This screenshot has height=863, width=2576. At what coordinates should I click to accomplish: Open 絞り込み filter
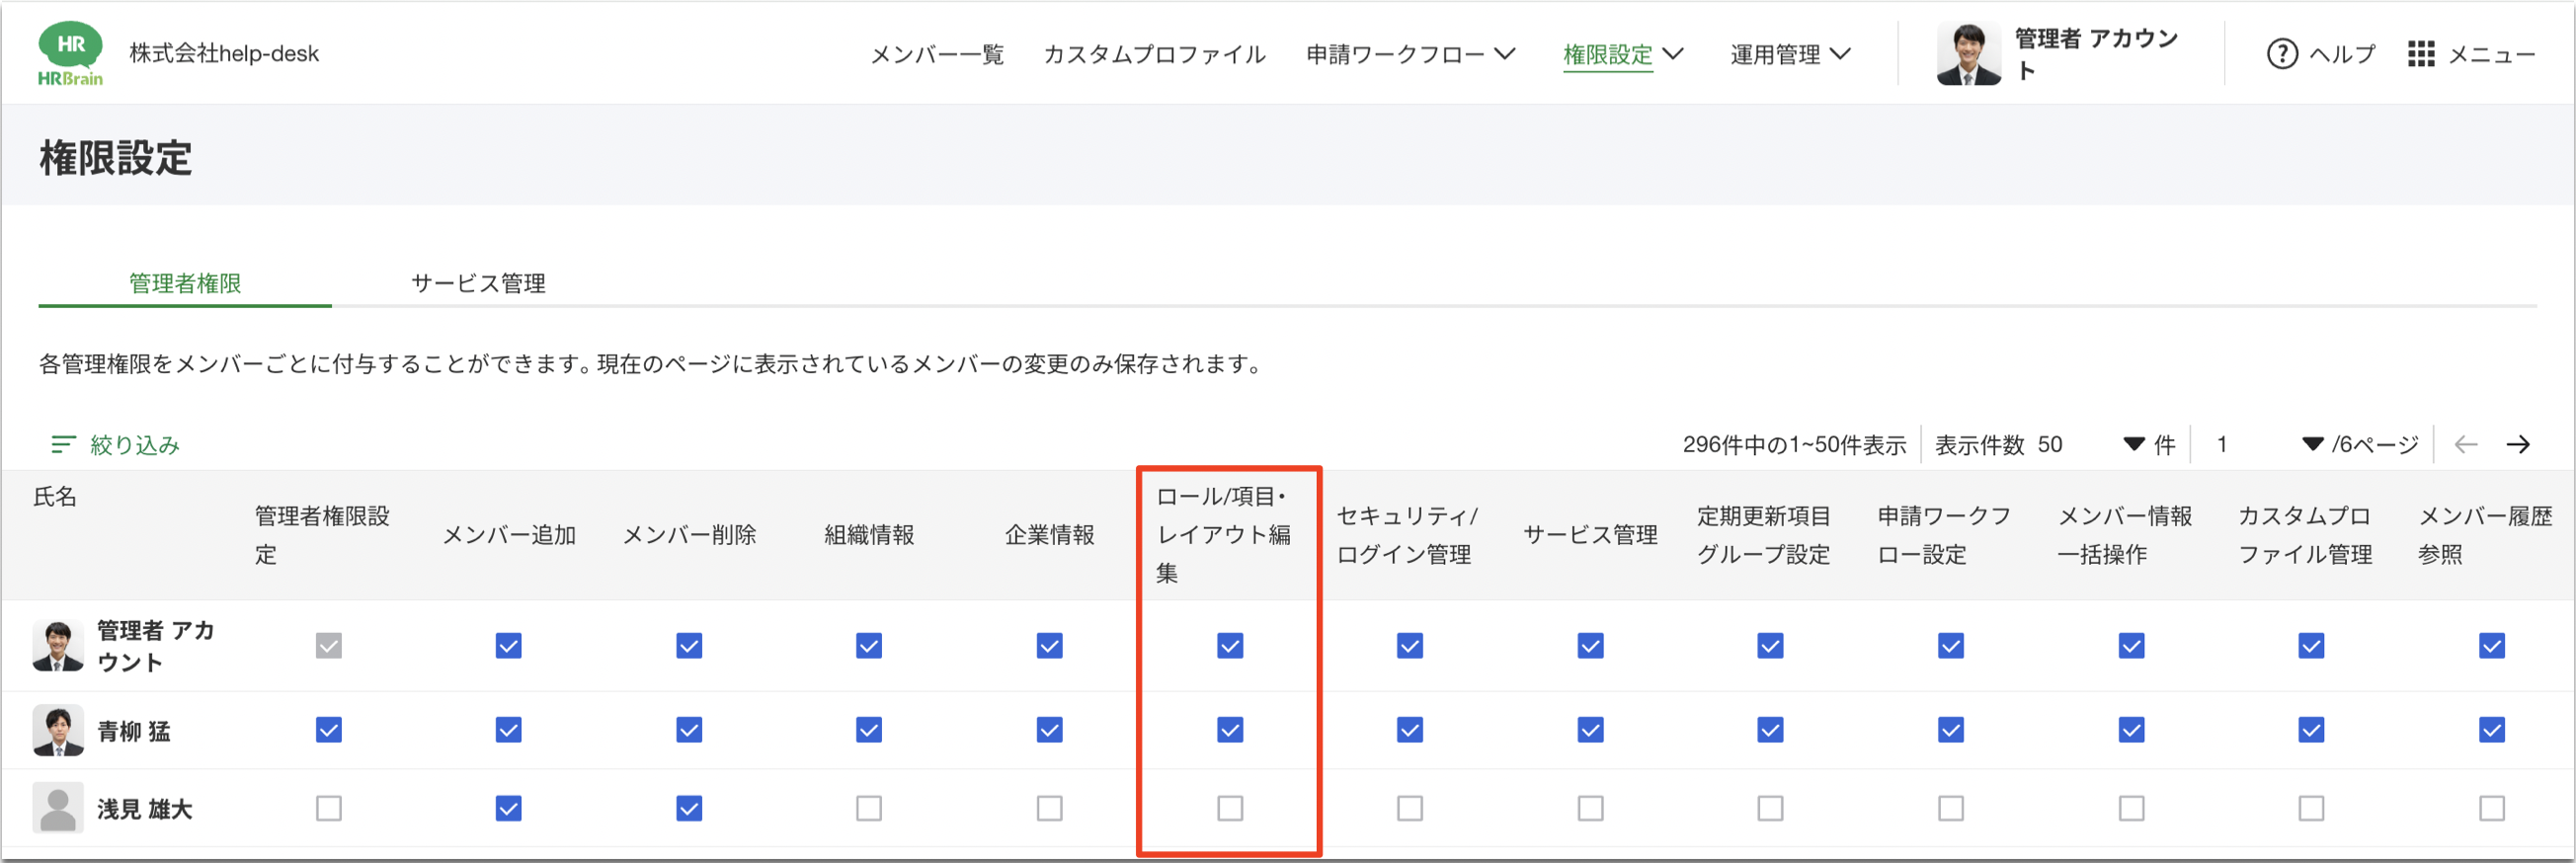coord(134,444)
